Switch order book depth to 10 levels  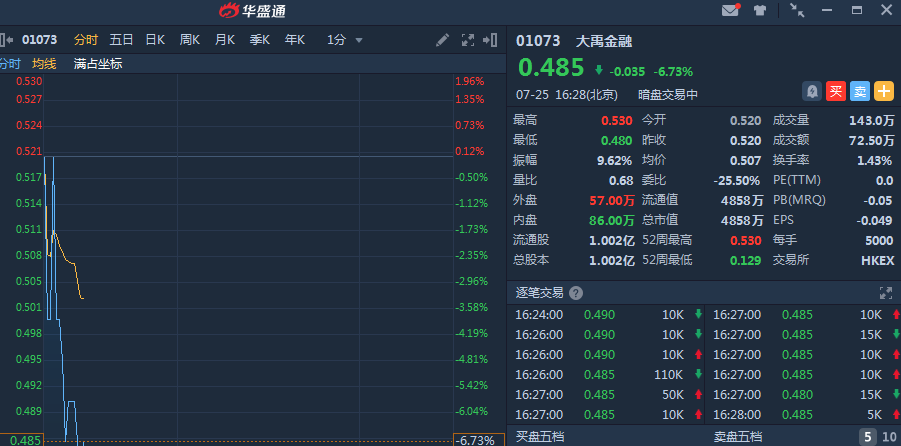(x=890, y=437)
